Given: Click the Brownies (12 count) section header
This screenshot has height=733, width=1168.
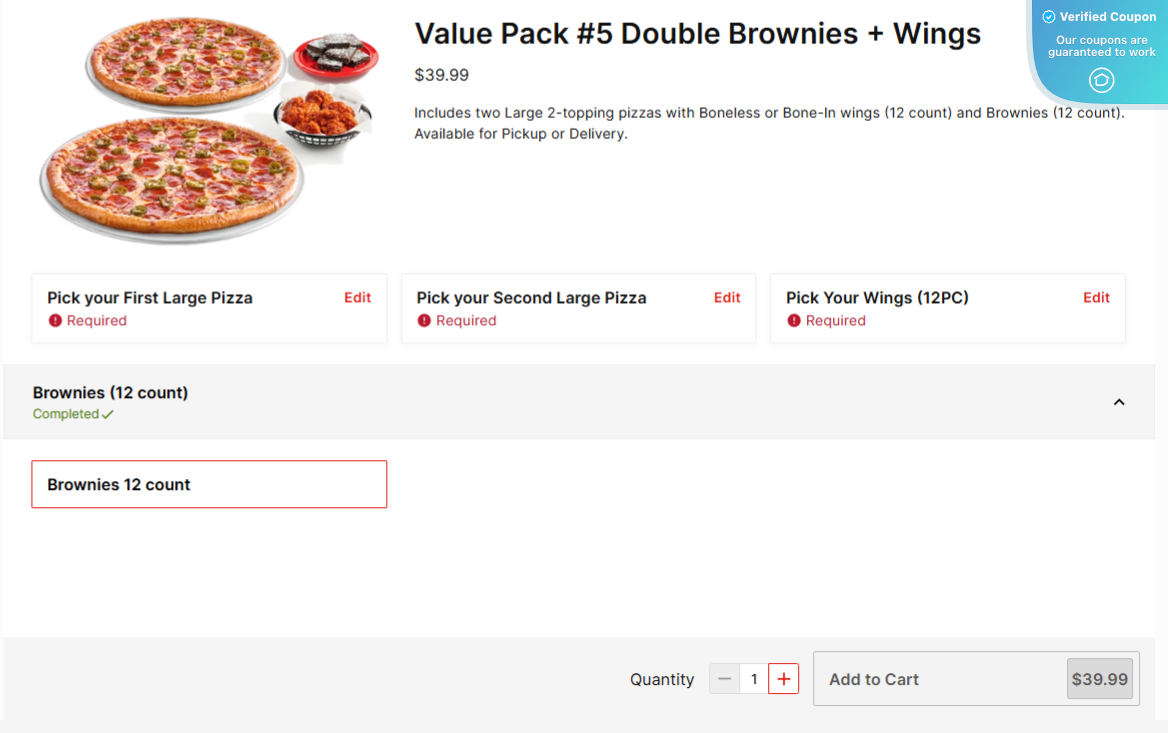Looking at the screenshot, I should (x=111, y=393).
